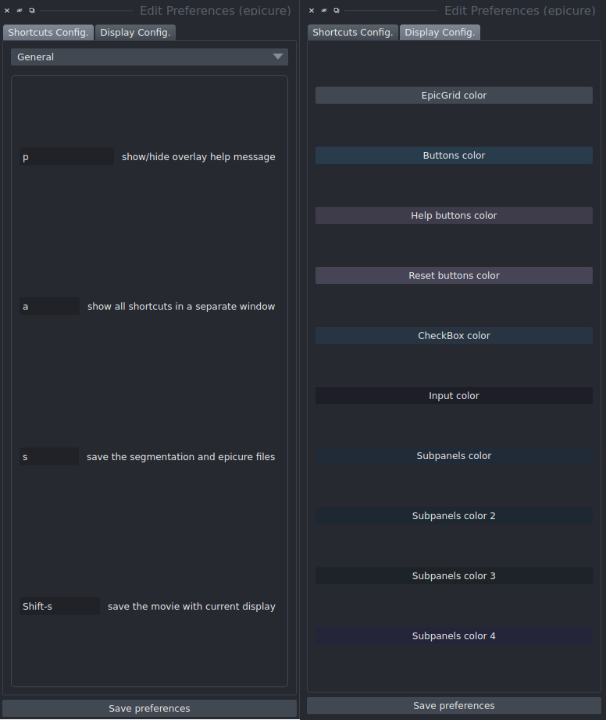
Task: Click the 'a' shortcut field for show all shortcuts
Action: point(49,307)
